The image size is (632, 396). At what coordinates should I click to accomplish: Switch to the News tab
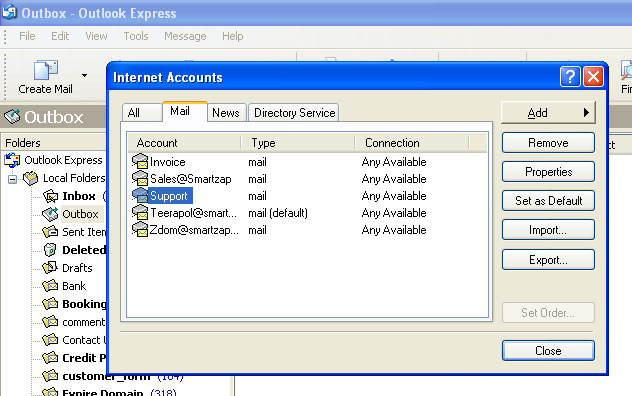pyautogui.click(x=226, y=113)
